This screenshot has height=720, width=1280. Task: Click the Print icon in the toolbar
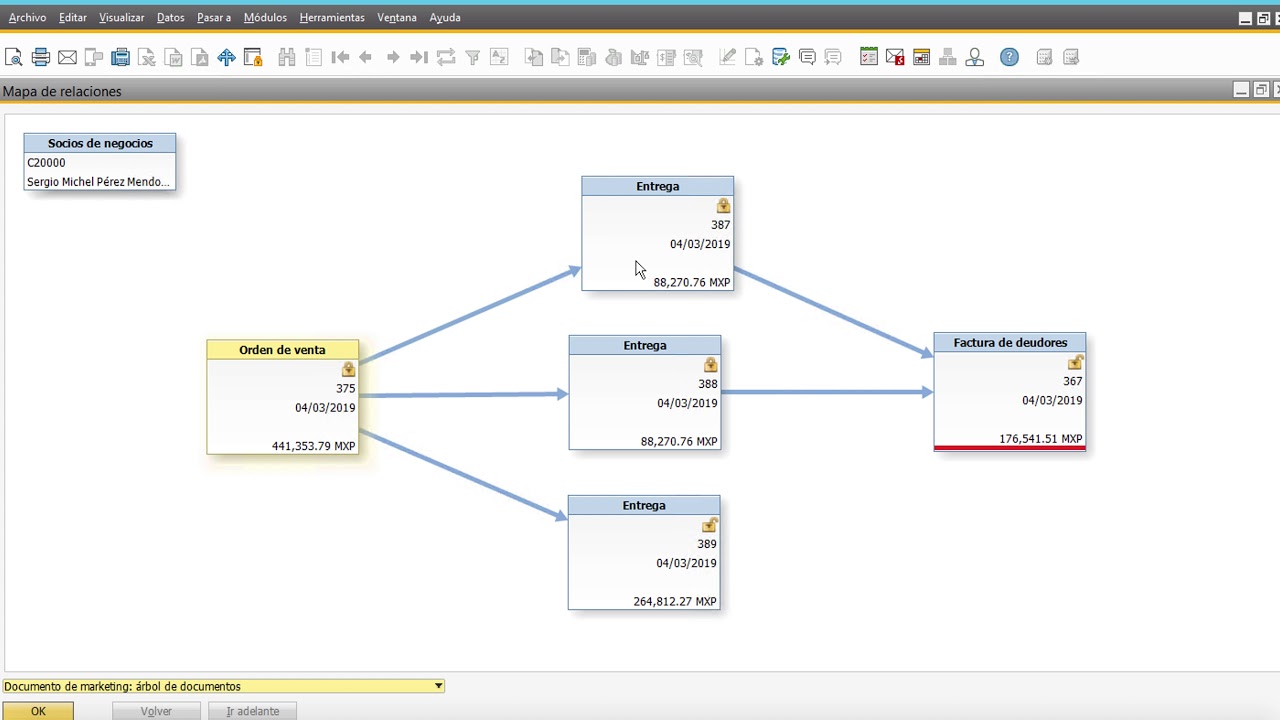coord(41,57)
